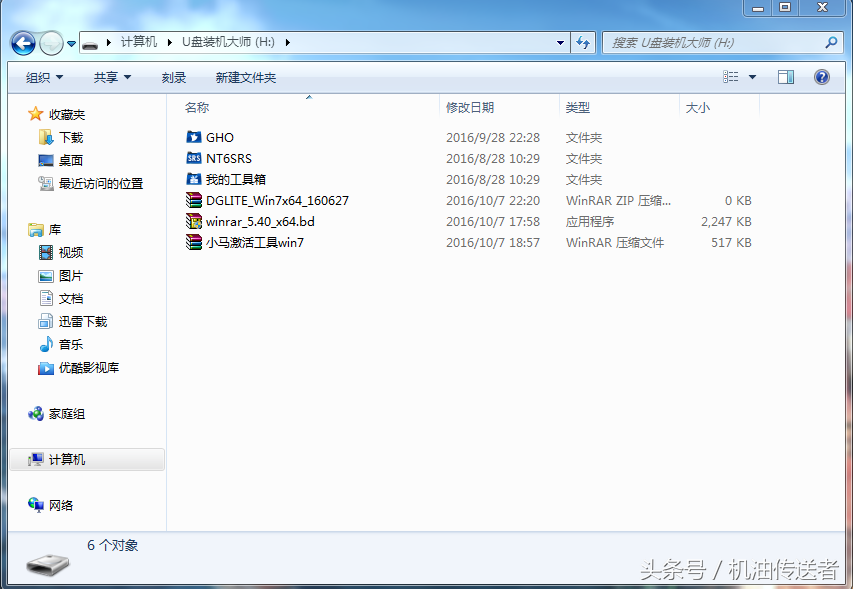Select the NT6SRS folder name
853x589 pixels.
(229, 158)
